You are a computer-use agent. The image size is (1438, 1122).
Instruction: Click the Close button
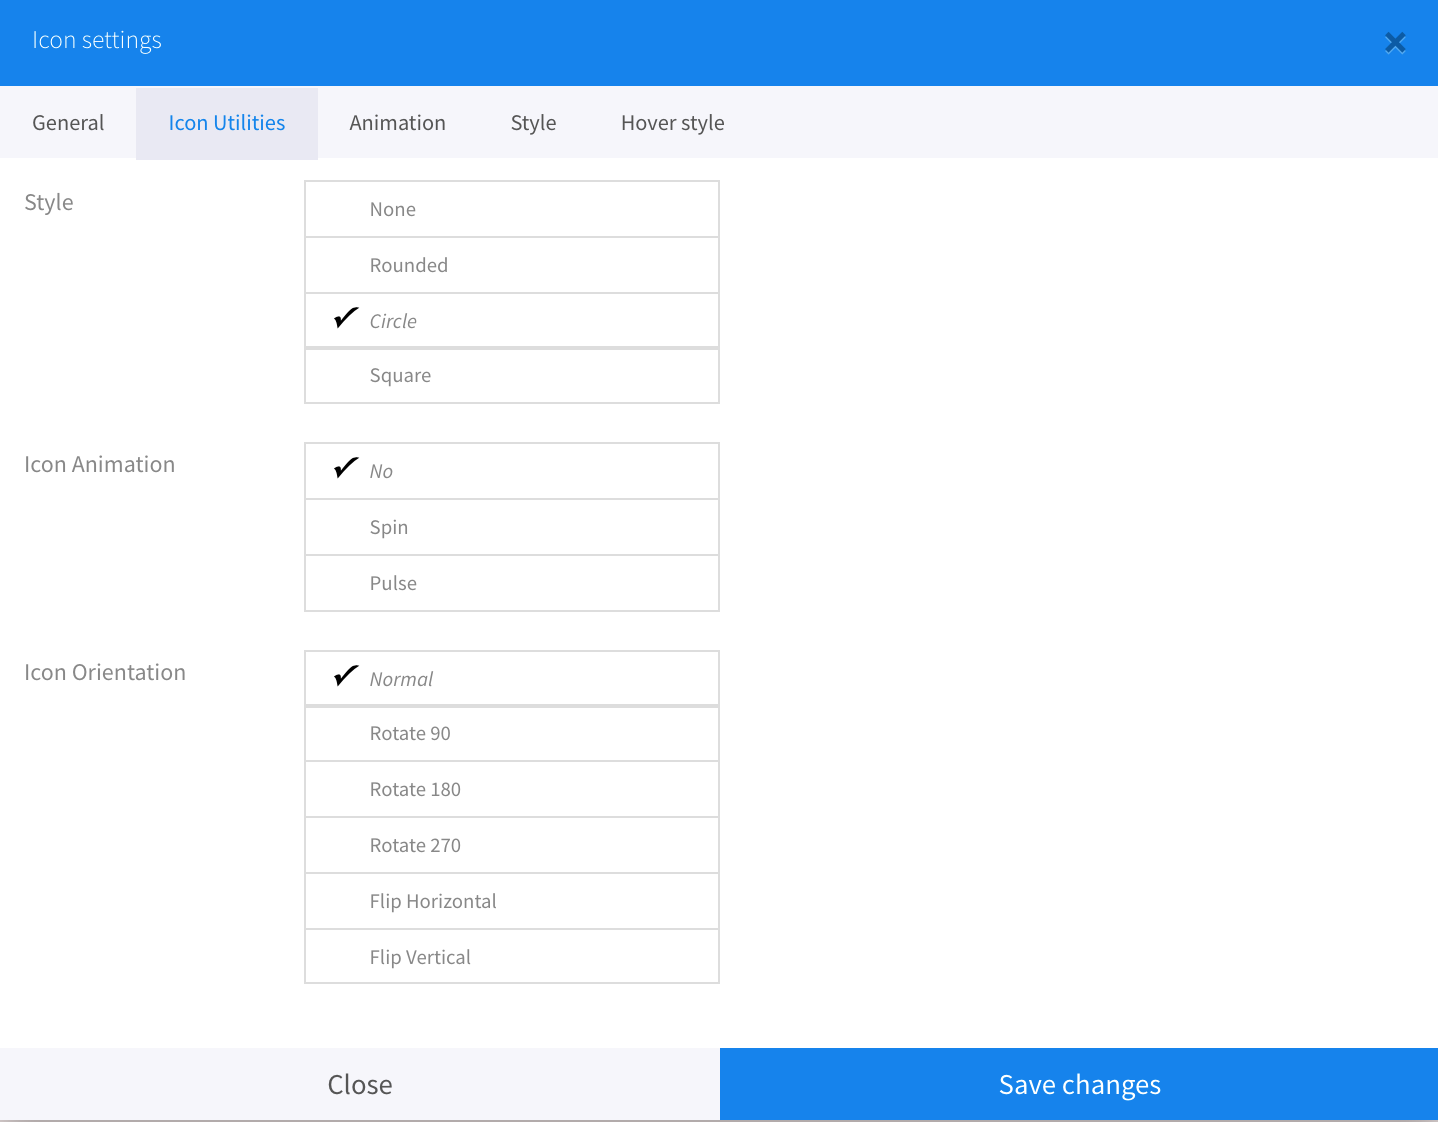360,1084
